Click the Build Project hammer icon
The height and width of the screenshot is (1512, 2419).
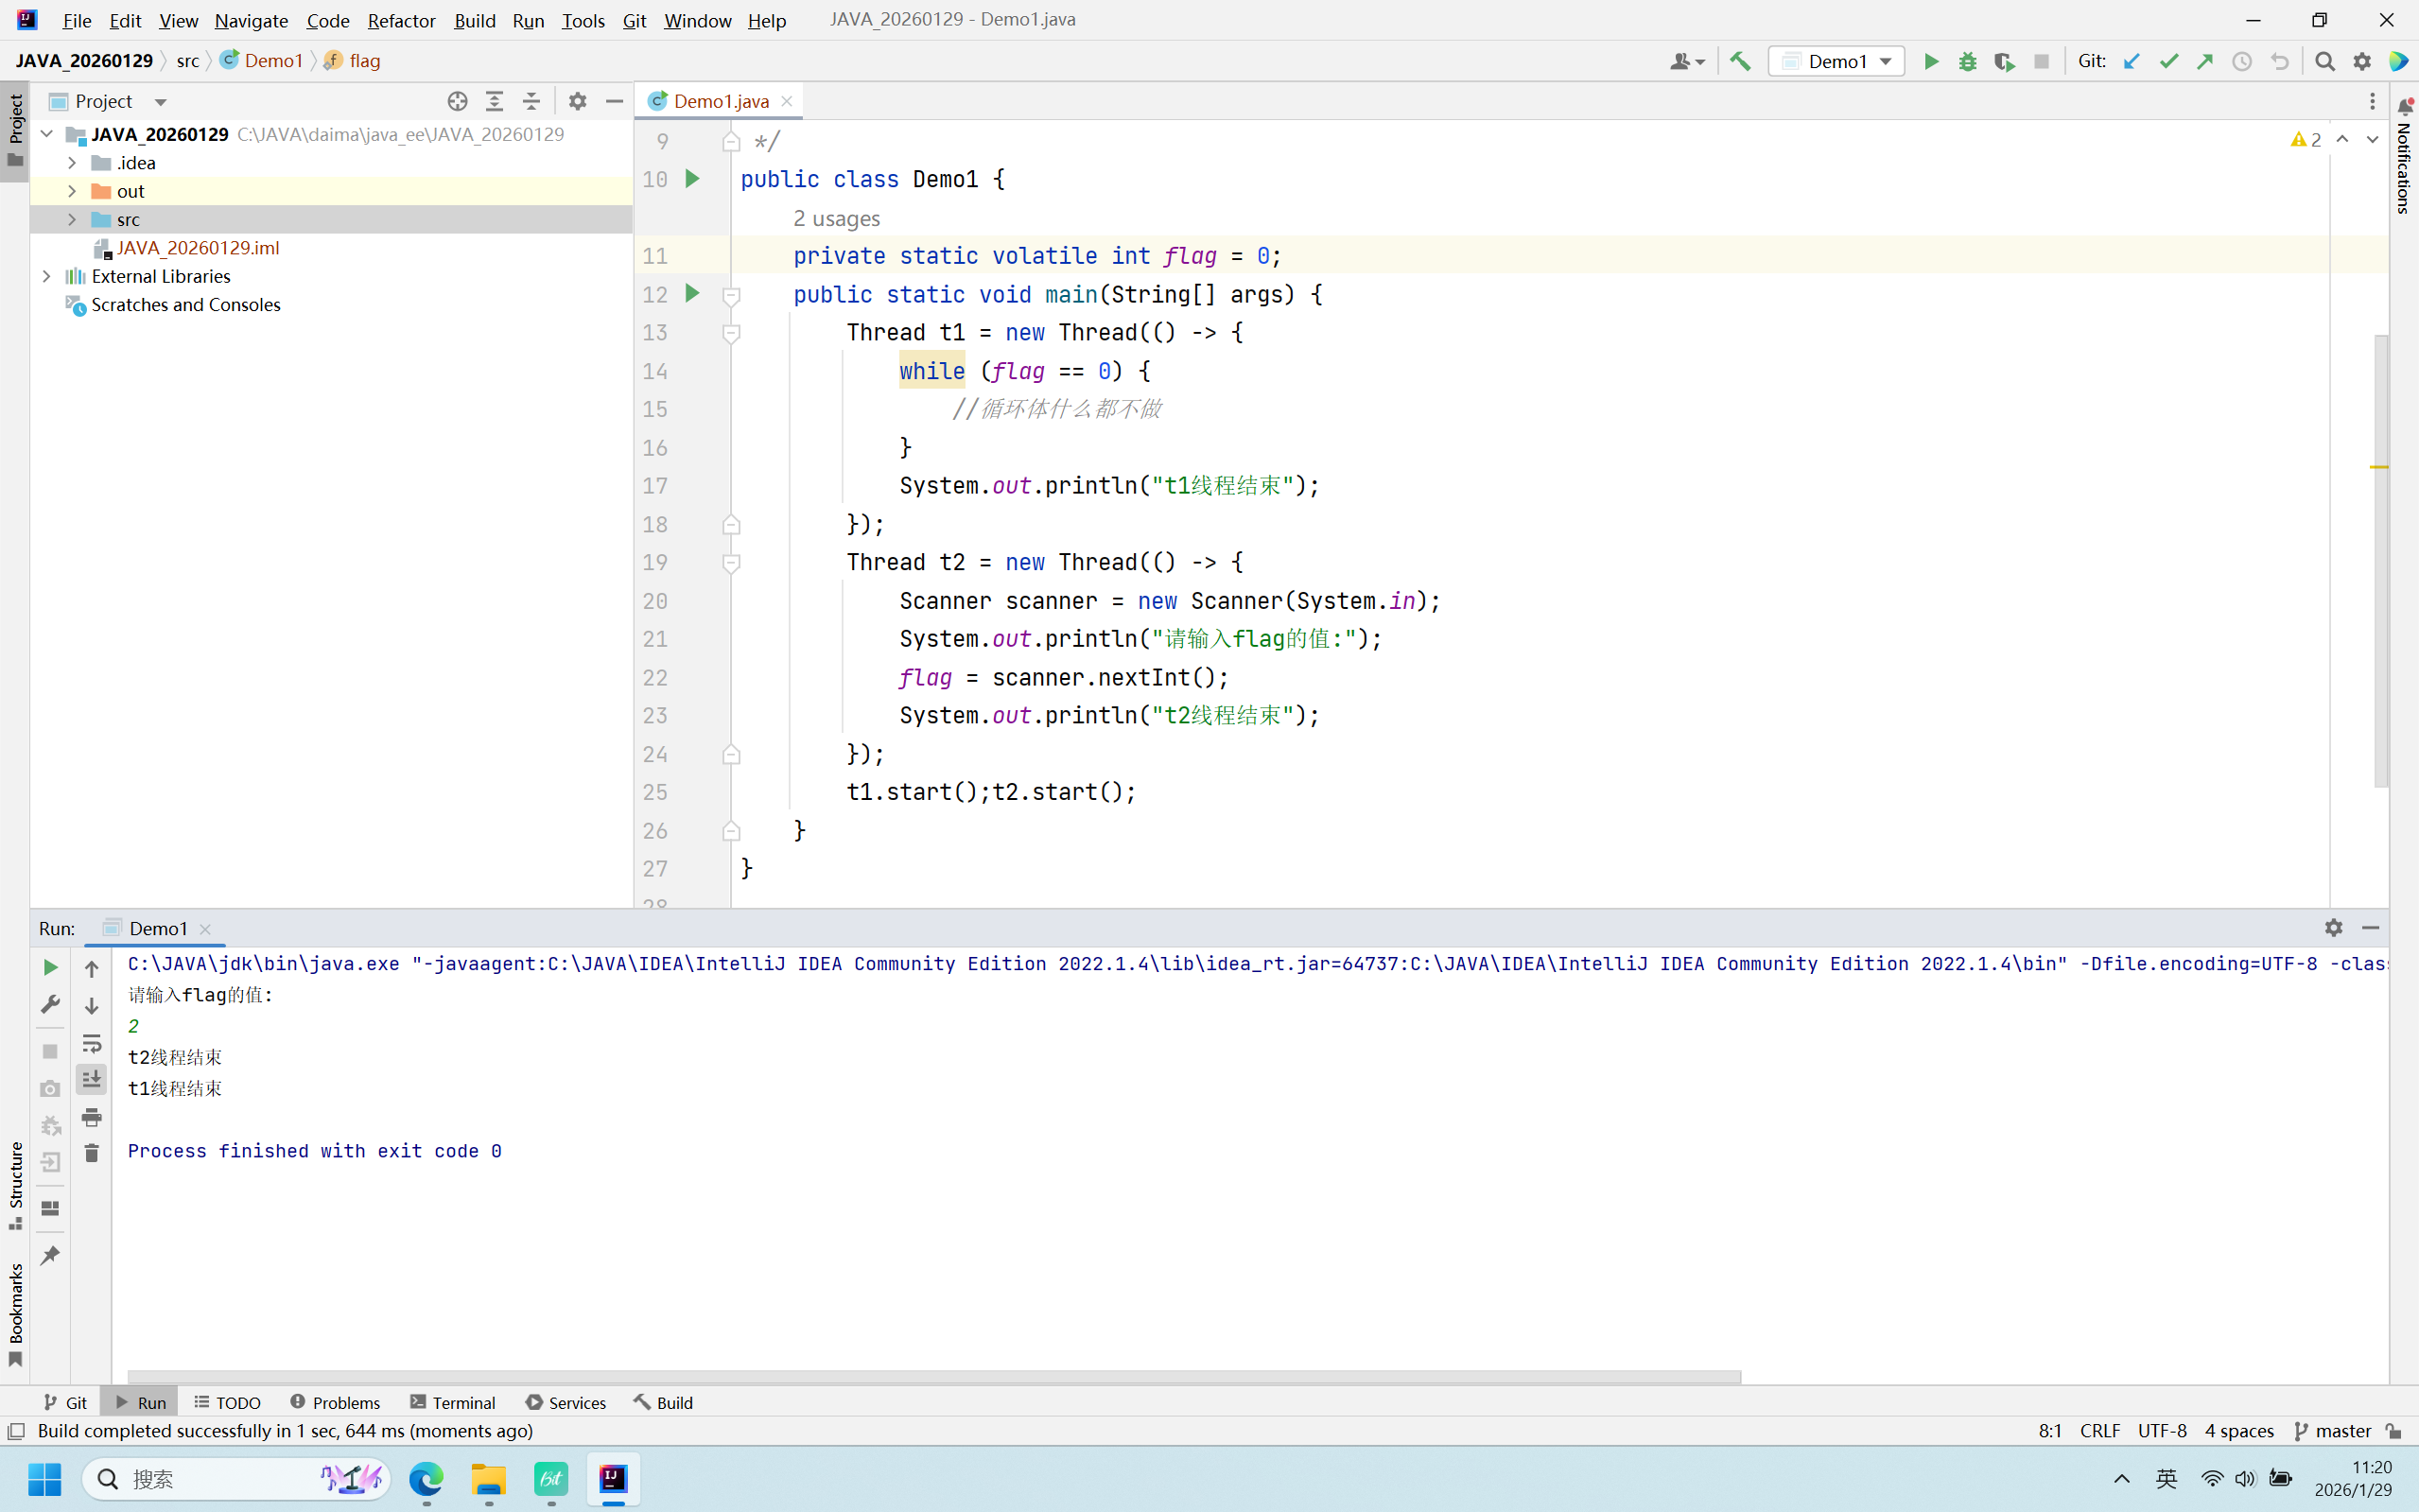coord(1740,61)
